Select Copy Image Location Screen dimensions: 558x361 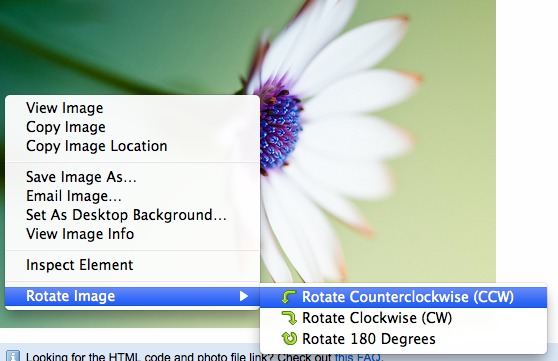click(132, 146)
